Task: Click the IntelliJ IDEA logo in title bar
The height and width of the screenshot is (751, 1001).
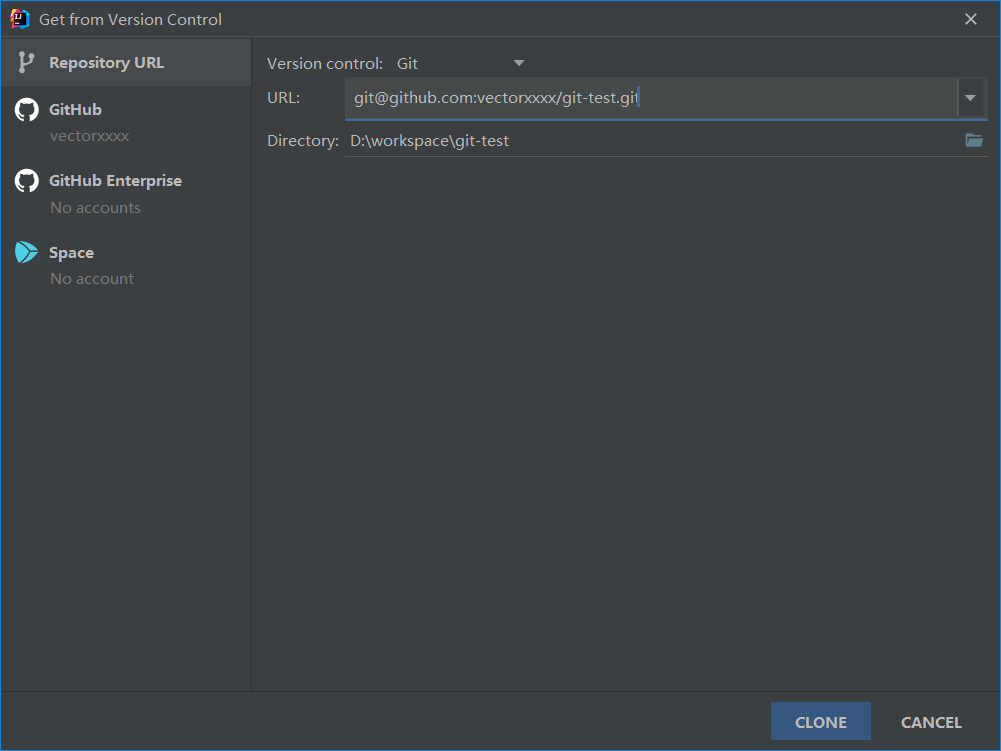Action: click(20, 19)
